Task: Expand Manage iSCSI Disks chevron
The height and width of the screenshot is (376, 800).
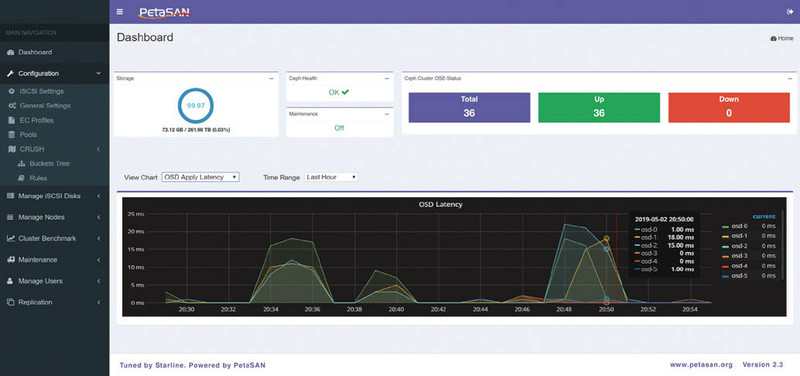Action: (x=98, y=196)
